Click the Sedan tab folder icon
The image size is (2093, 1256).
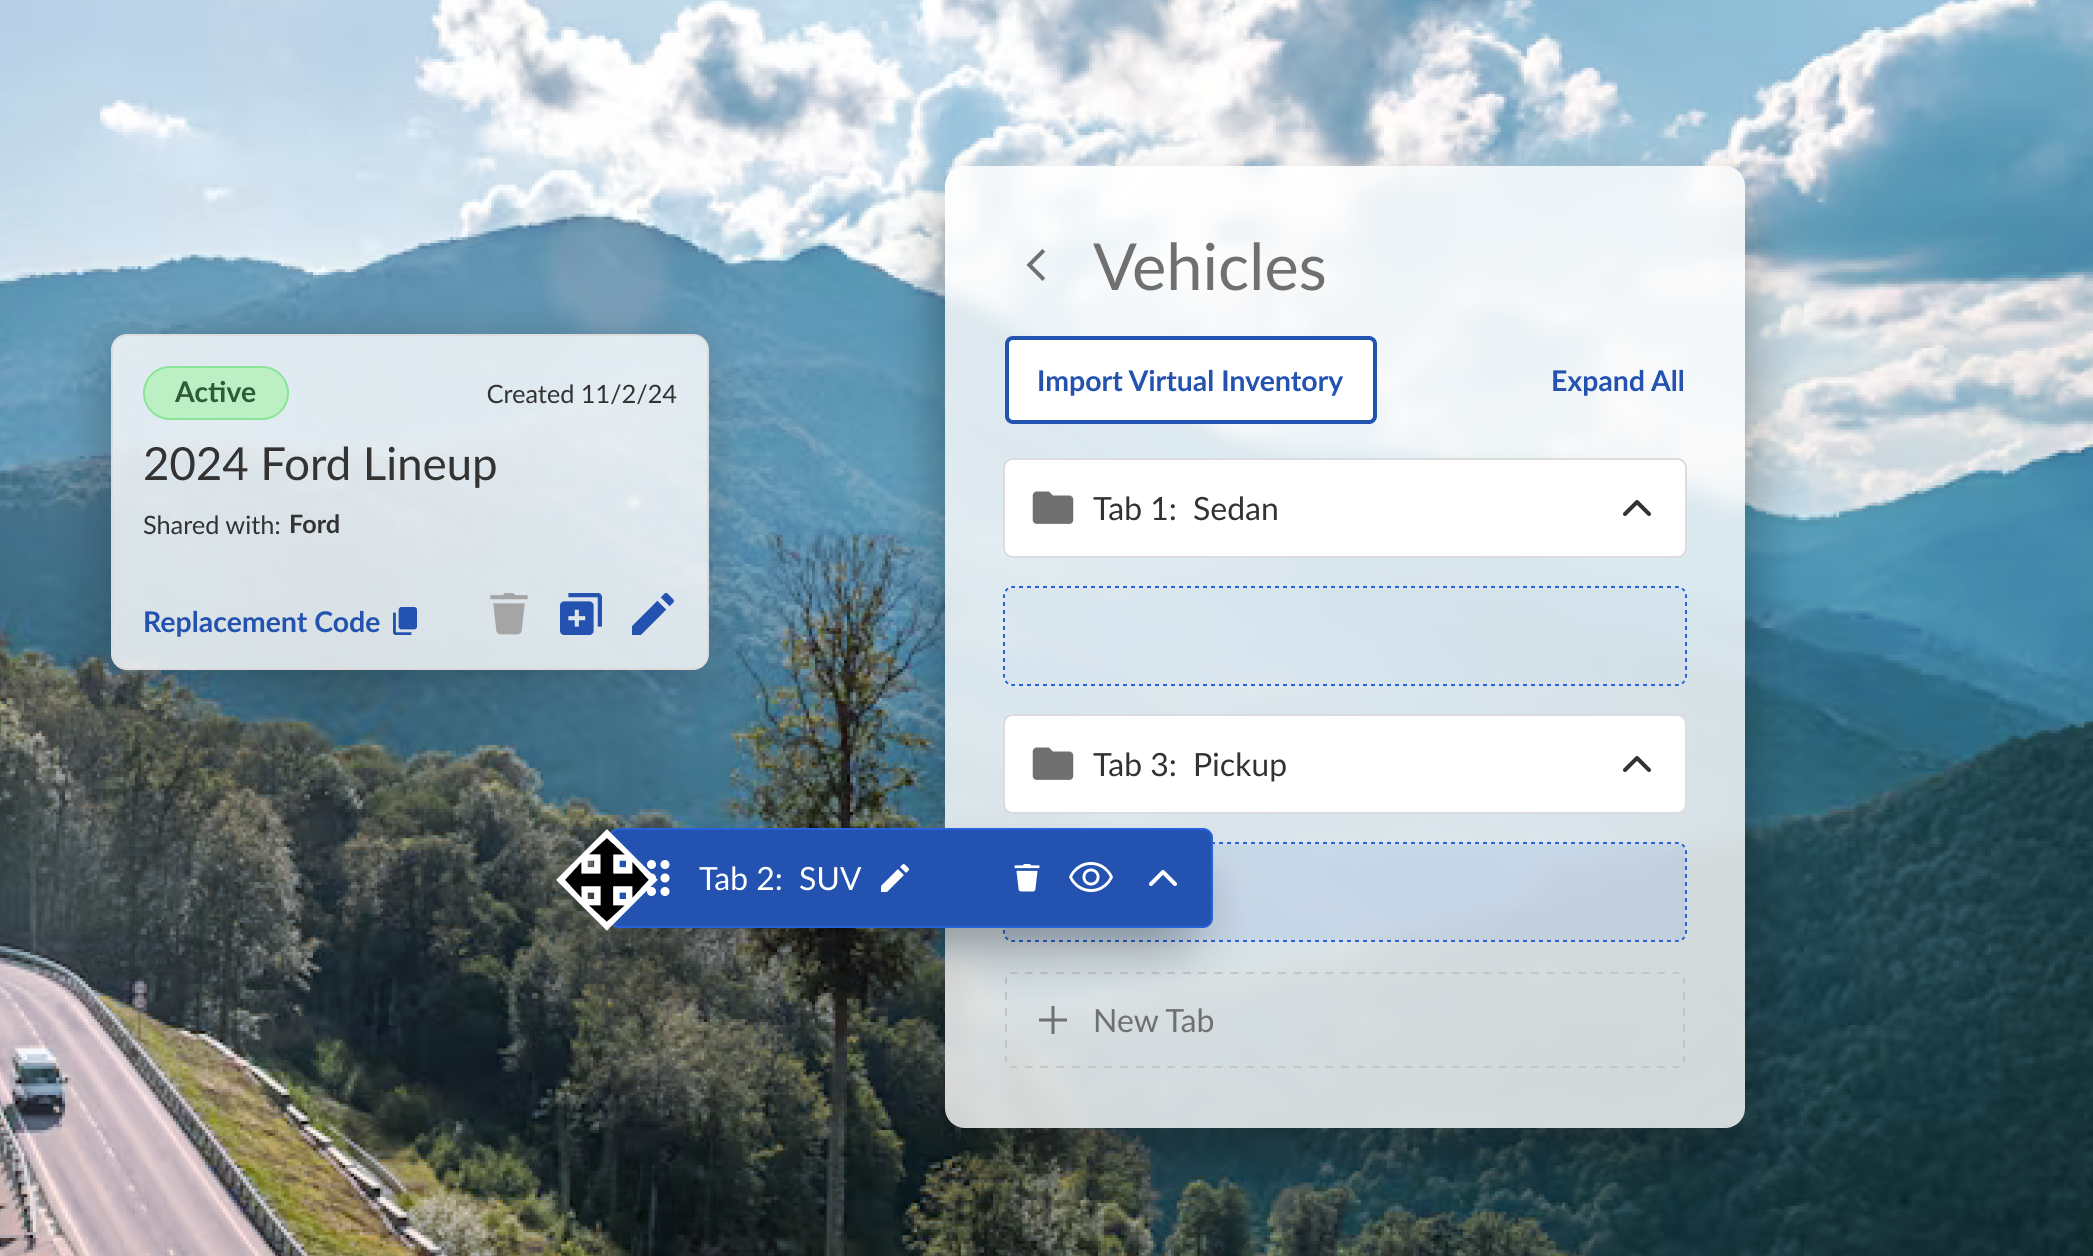point(1053,508)
